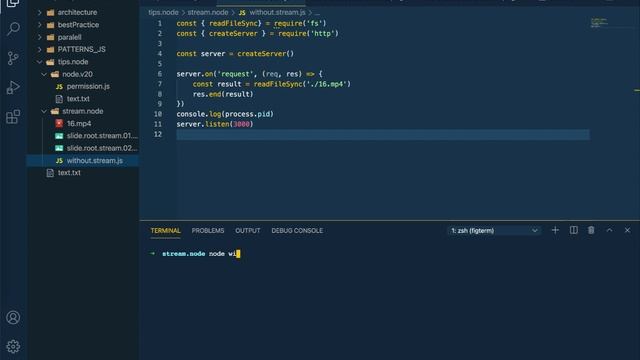Screen dimensions: 640x360
Task: Open text.txt inside node.v20 folder
Action: click(78, 99)
